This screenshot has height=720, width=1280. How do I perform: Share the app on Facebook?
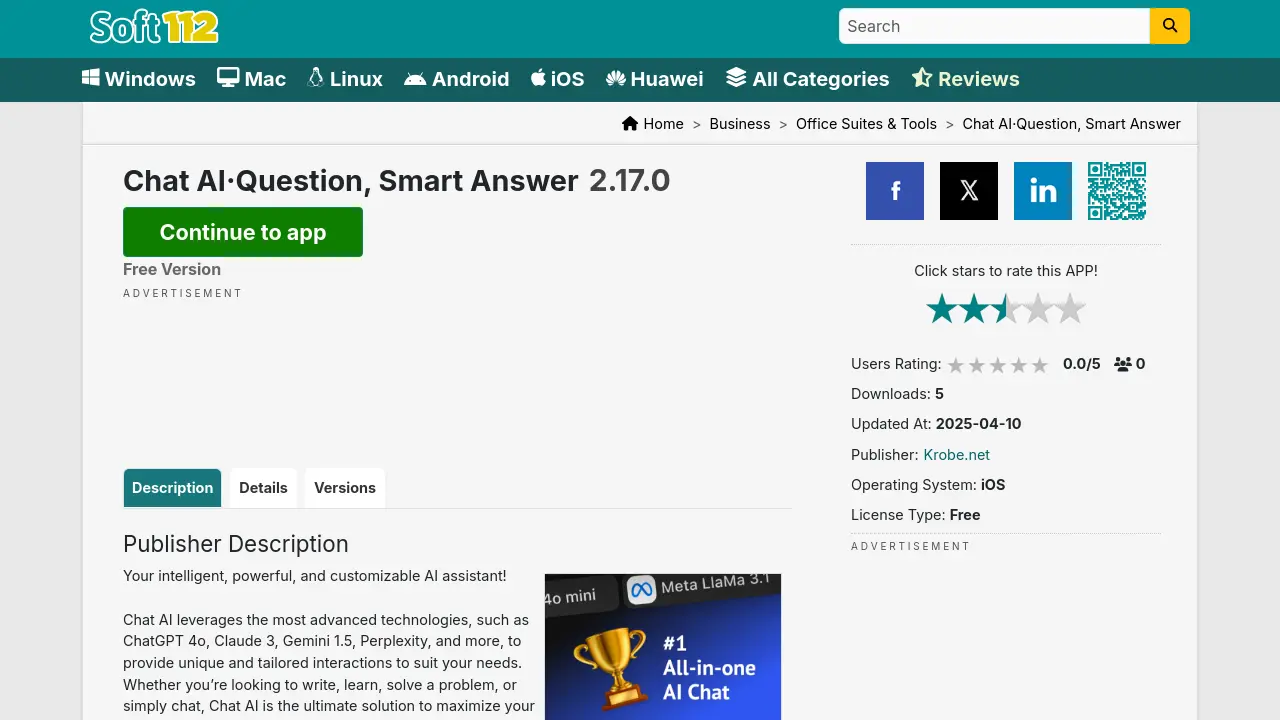(x=895, y=191)
